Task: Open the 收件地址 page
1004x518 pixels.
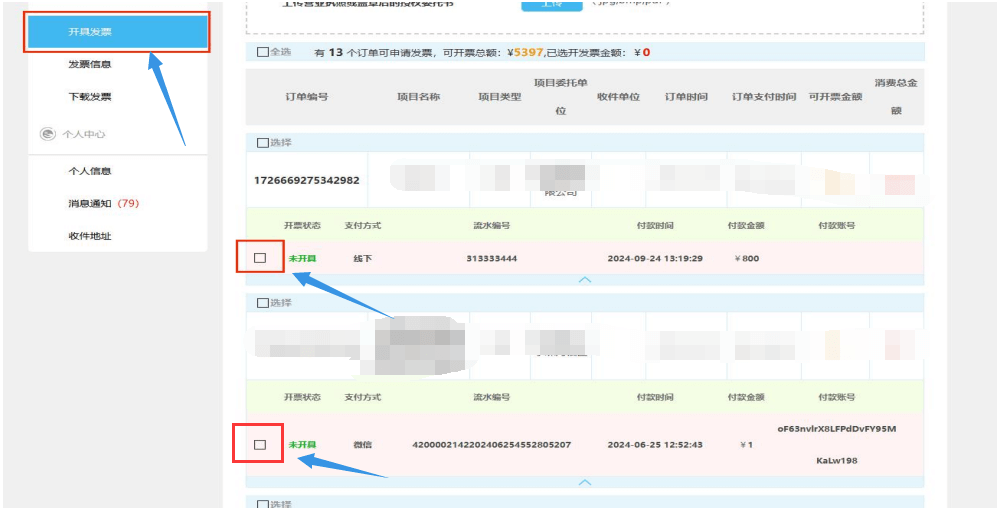Action: 90,236
